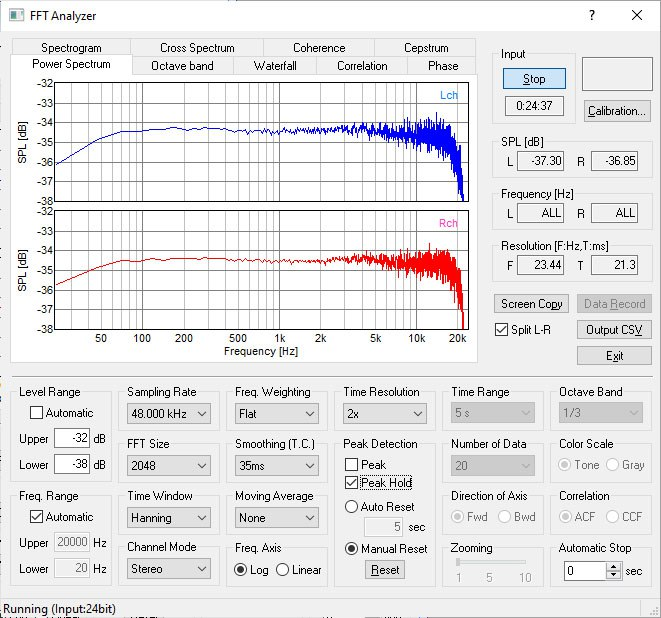Open the Sampling Rate dropdown
661x618 pixels.
pos(169,414)
